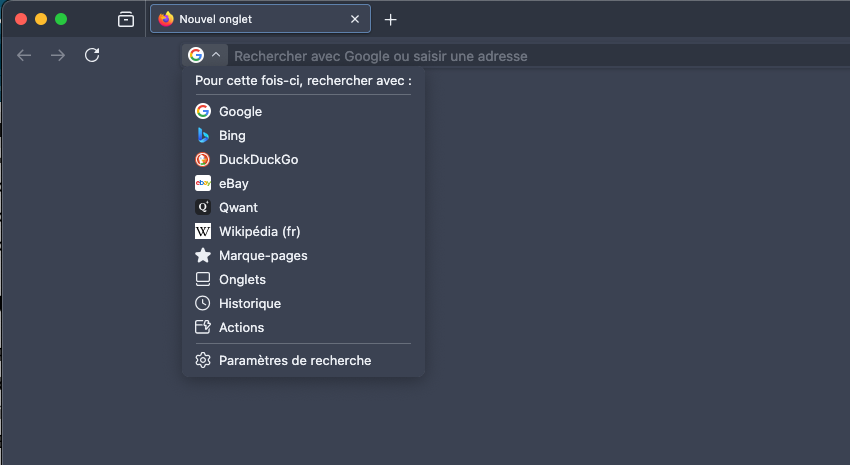The height and width of the screenshot is (465, 850).
Task: Select the Onglets search option
Action: click(x=303, y=279)
